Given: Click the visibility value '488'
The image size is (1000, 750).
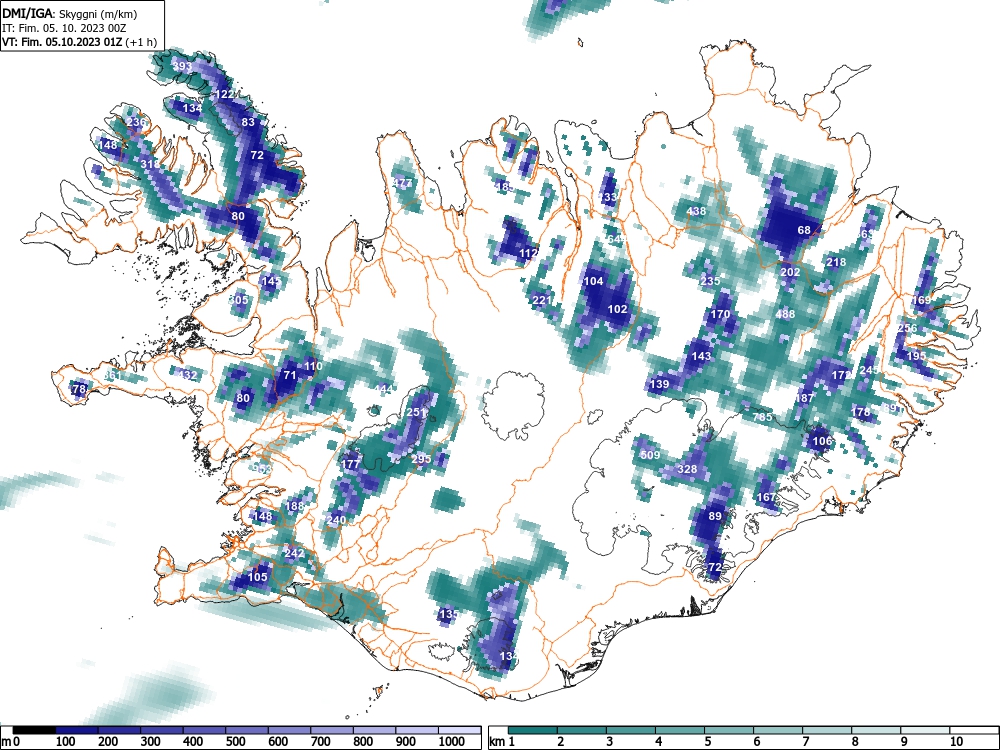Looking at the screenshot, I should point(786,314).
